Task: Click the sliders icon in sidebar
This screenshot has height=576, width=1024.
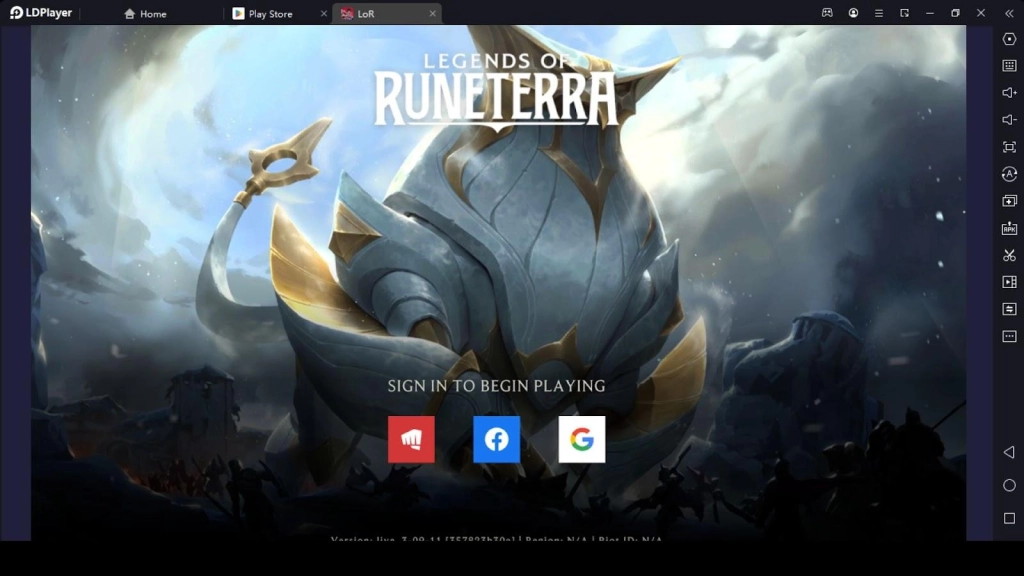Action: pyautogui.click(x=1009, y=309)
